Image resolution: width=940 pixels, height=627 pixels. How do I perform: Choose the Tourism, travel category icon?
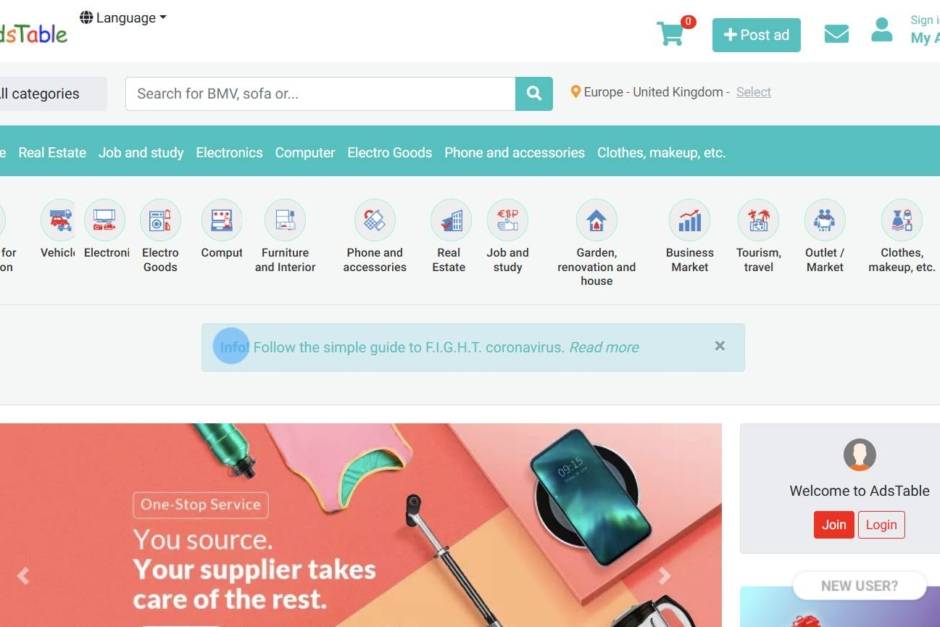point(758,220)
